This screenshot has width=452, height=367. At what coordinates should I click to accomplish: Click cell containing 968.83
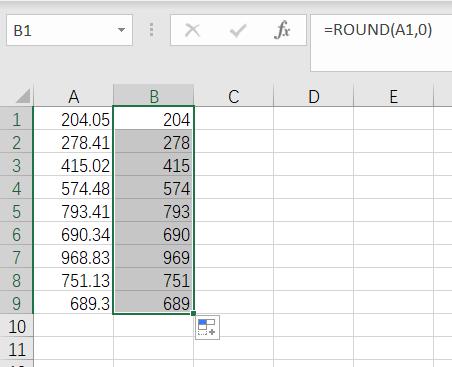coord(73,257)
